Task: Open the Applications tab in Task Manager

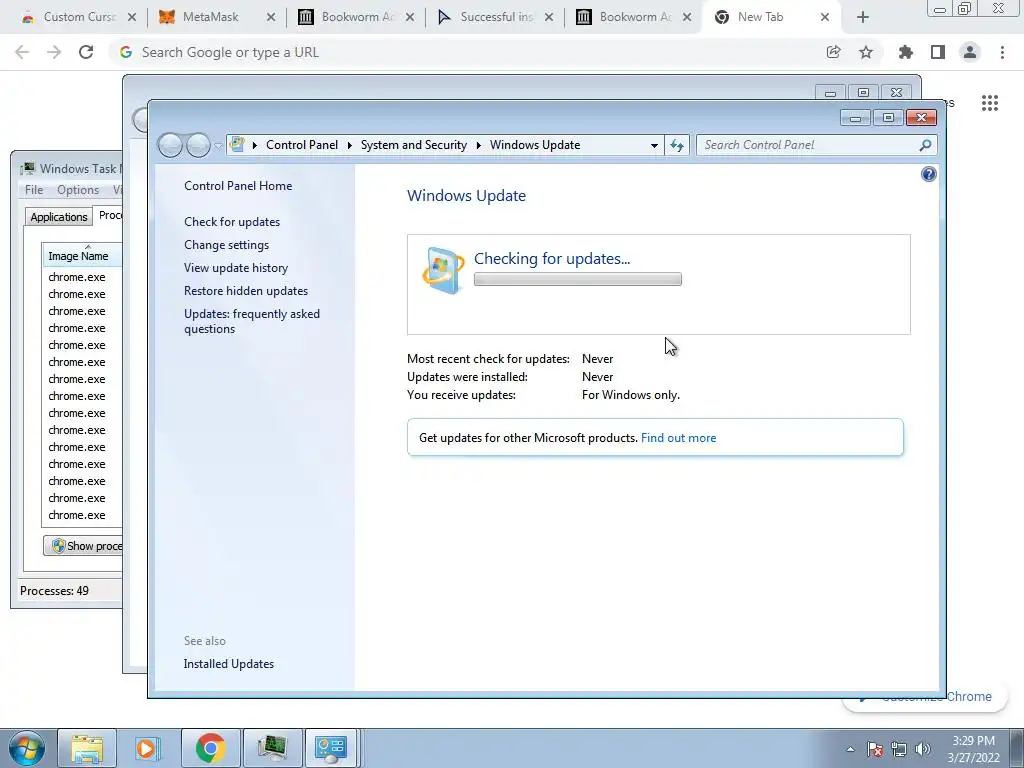Action: coord(59,217)
